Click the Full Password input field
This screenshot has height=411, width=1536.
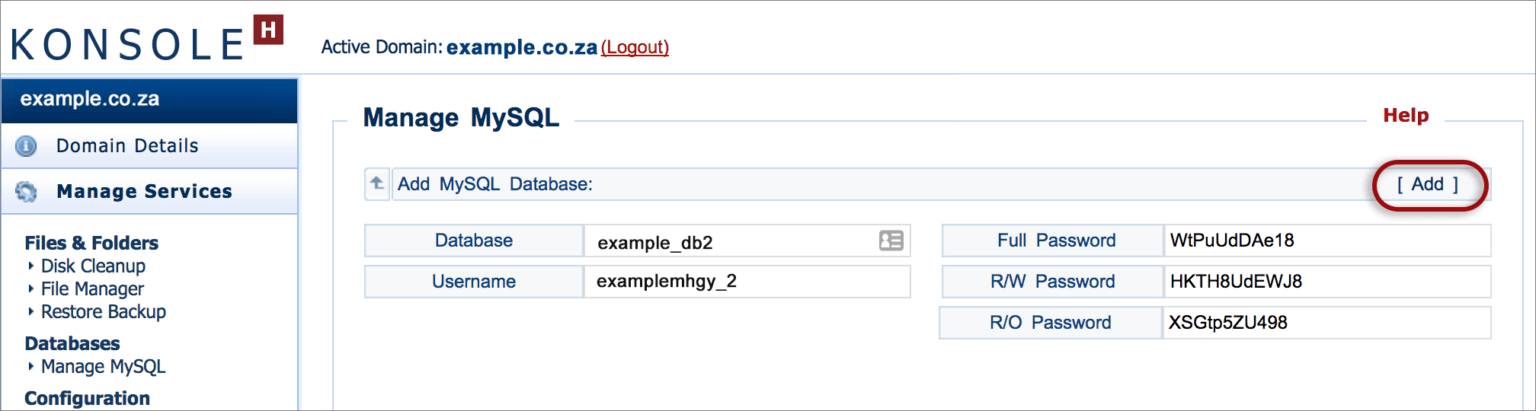[x=1327, y=241]
